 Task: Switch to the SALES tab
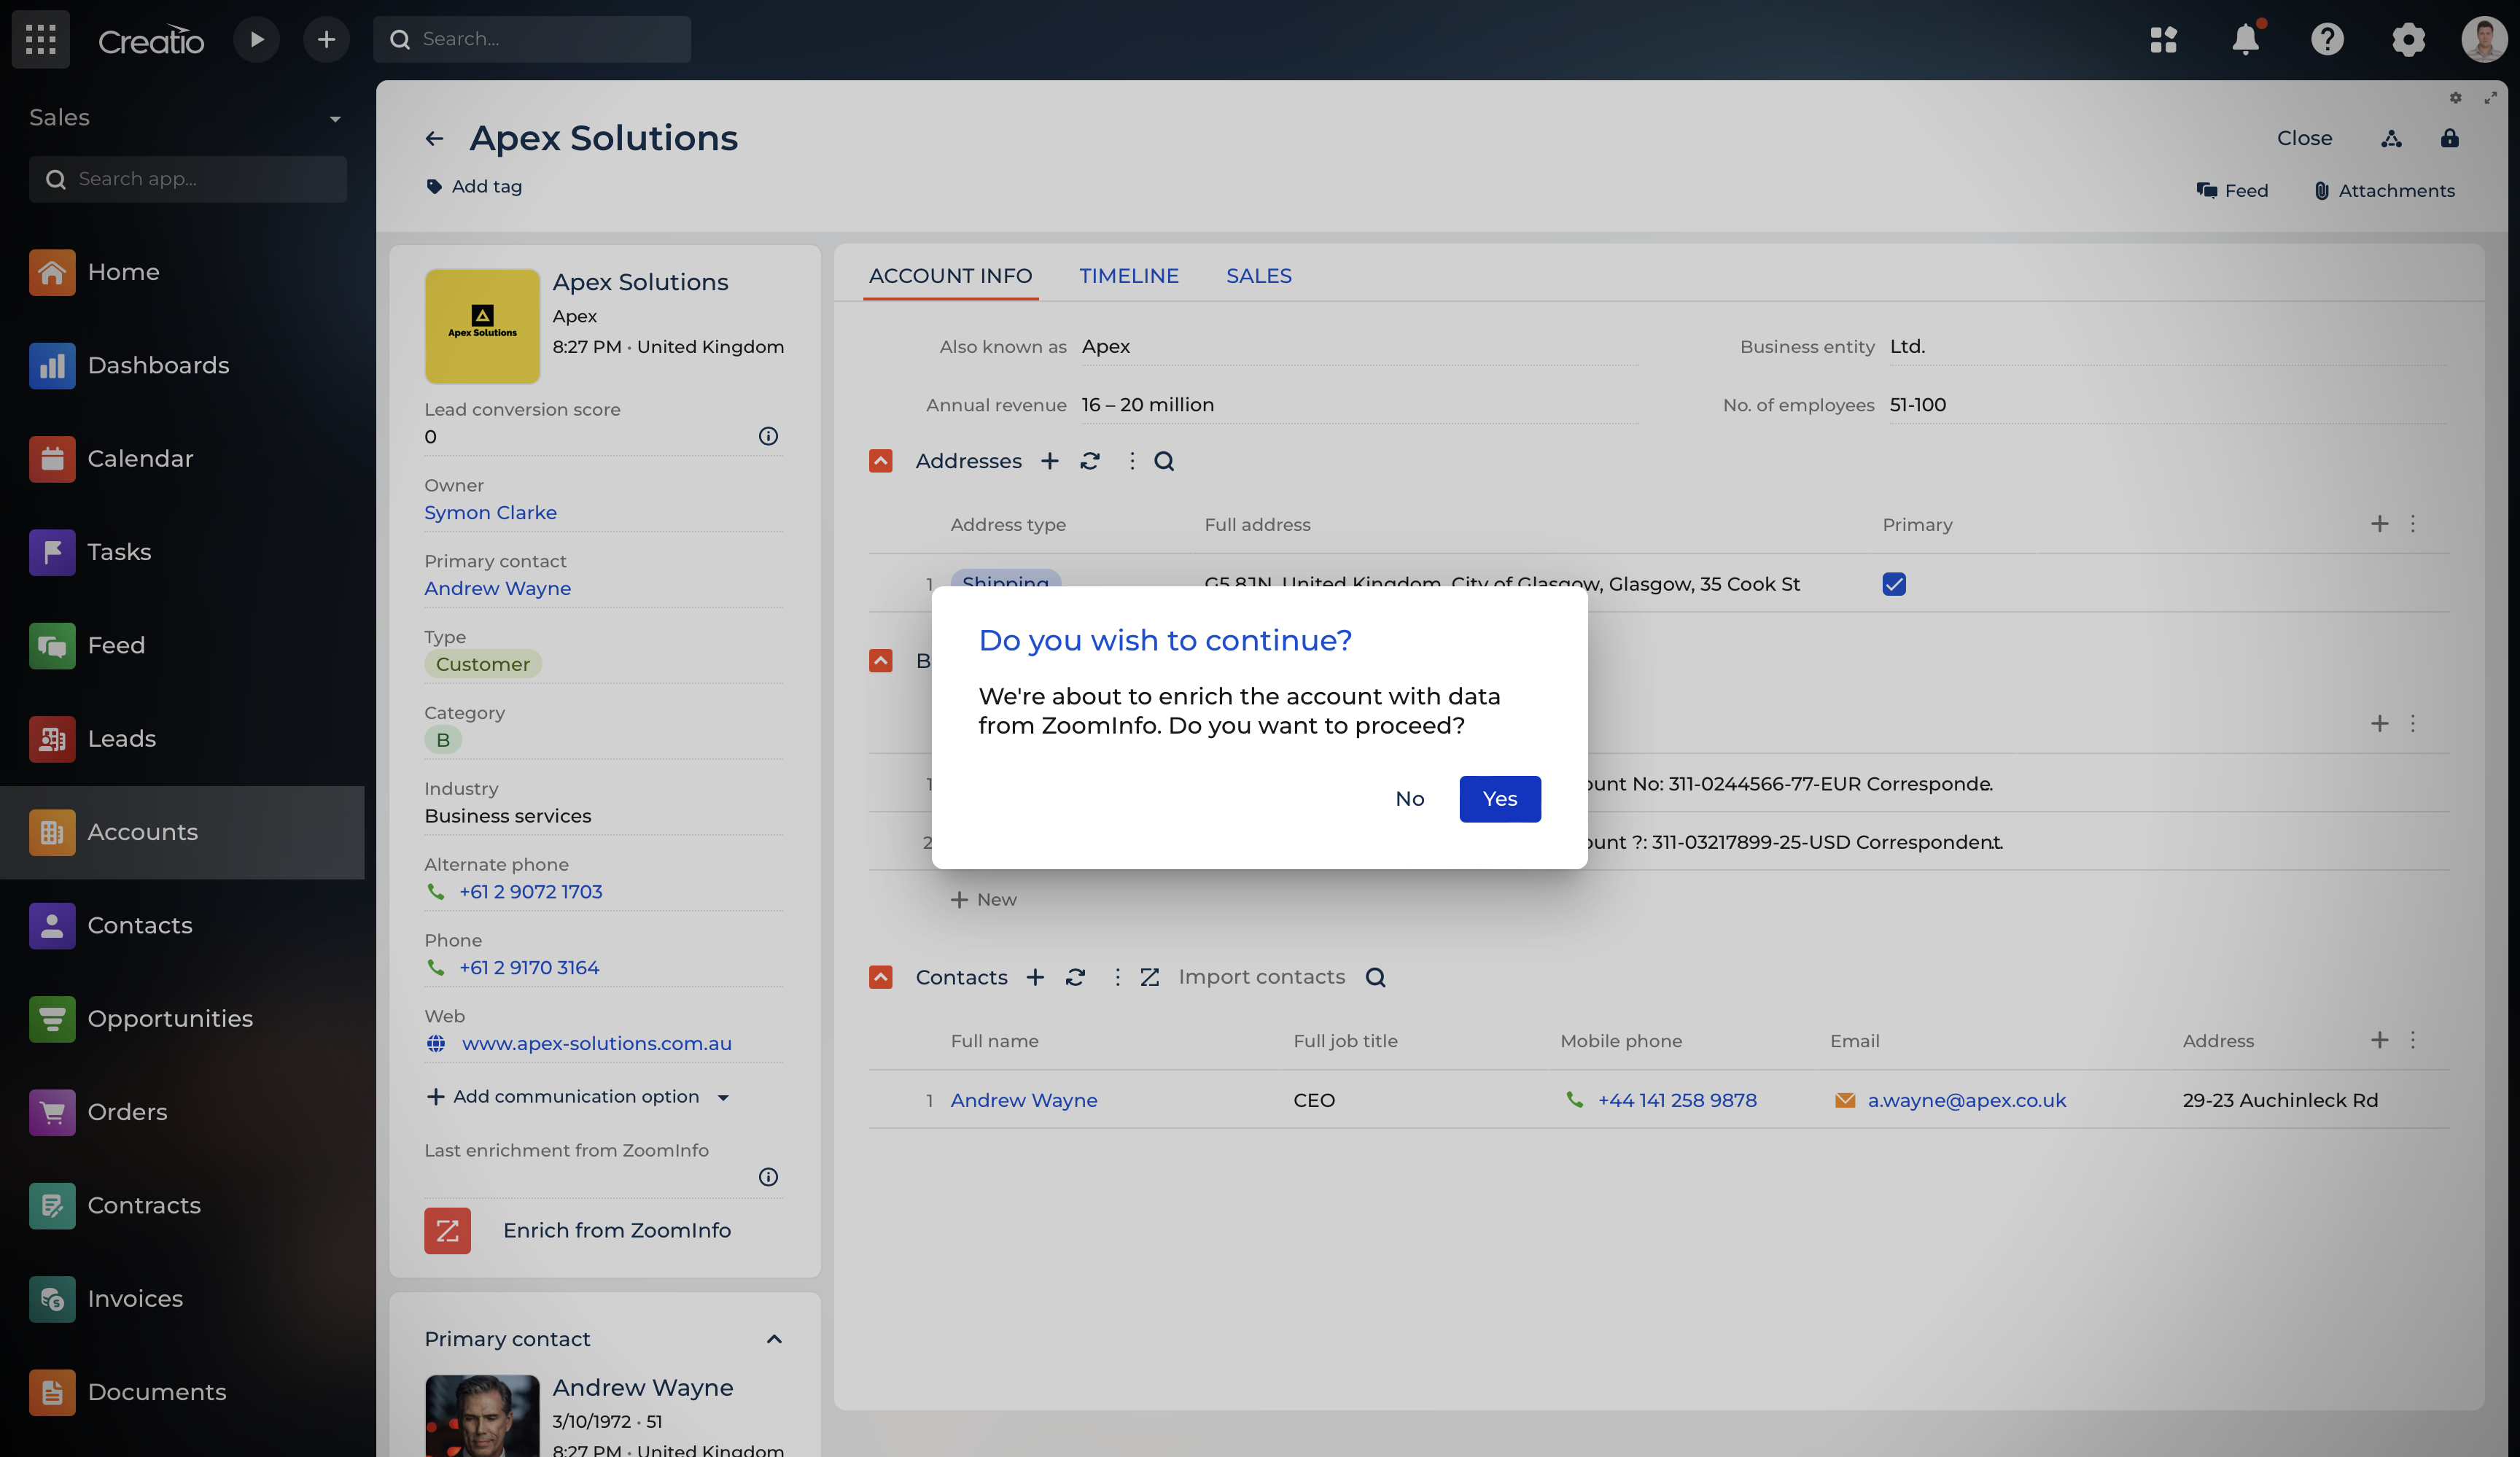[1259, 275]
